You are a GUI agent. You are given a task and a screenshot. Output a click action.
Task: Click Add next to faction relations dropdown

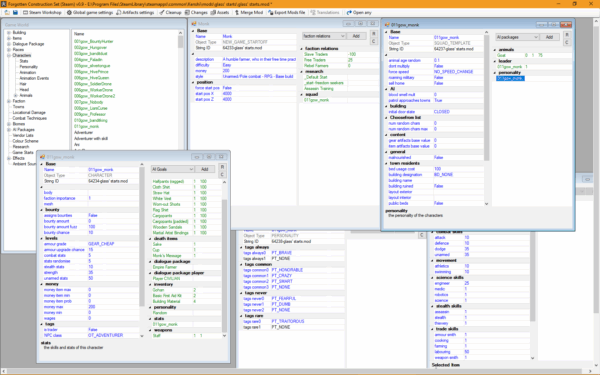coord(356,36)
